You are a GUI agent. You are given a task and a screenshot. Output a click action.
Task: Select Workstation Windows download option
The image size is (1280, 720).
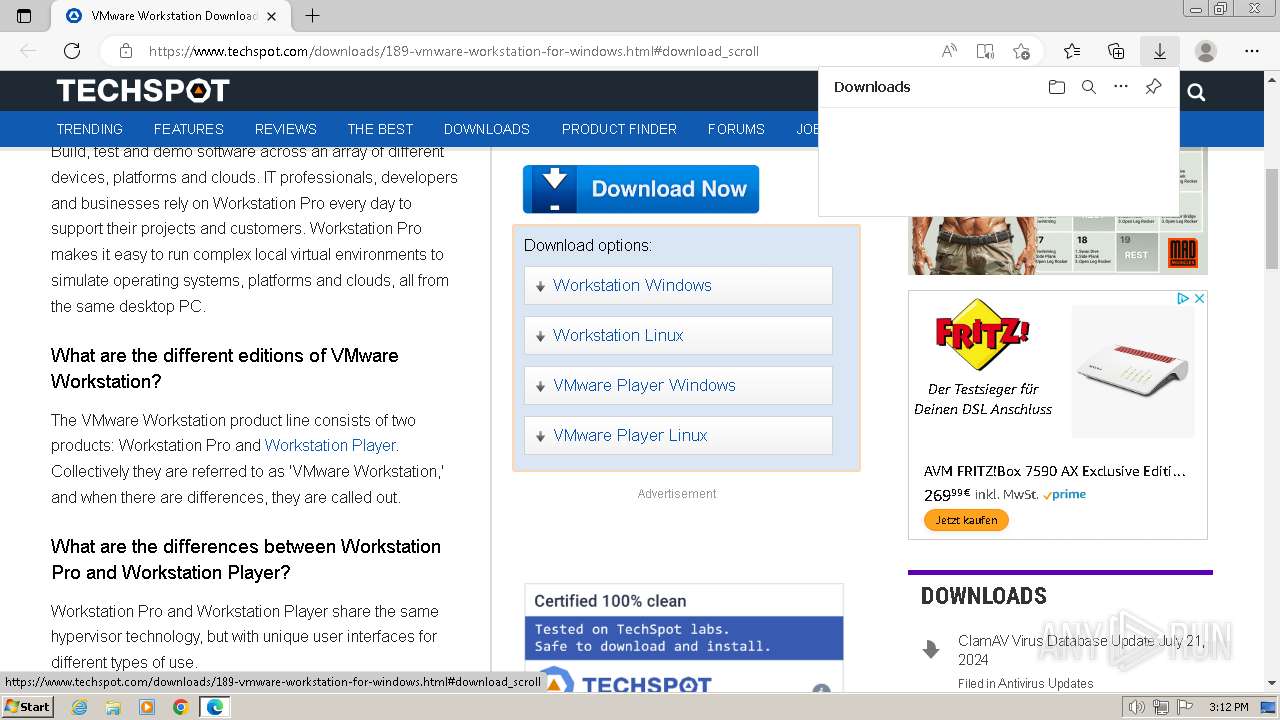pos(678,285)
